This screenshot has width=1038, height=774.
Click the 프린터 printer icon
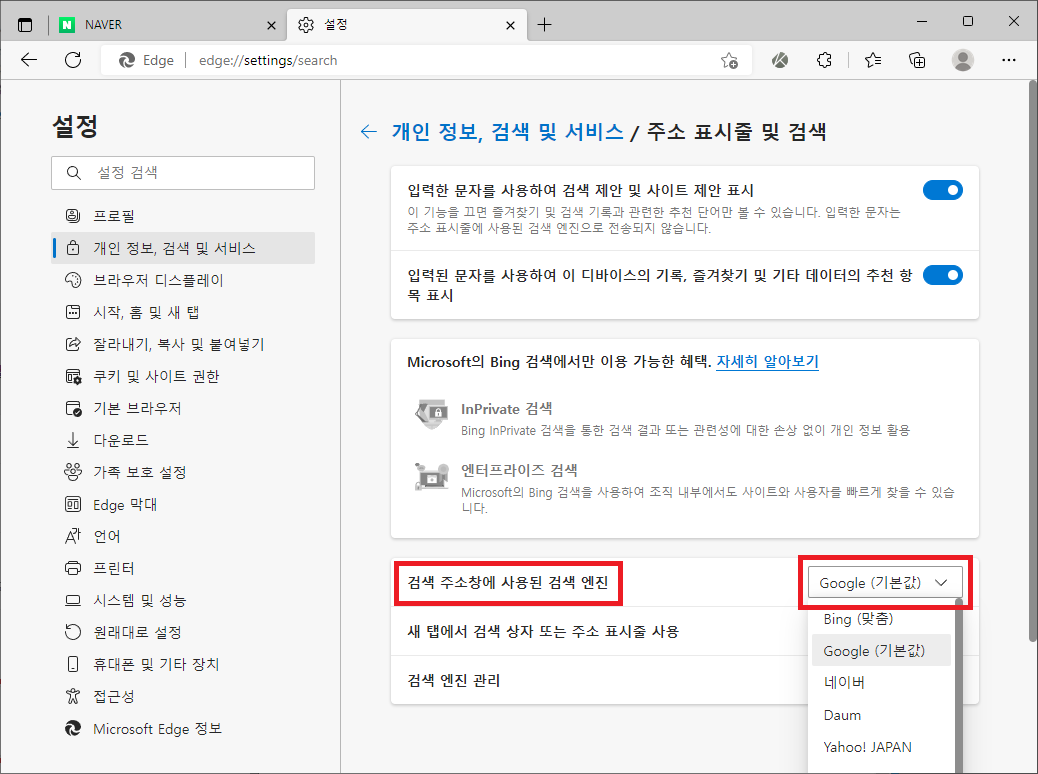pyautogui.click(x=73, y=568)
